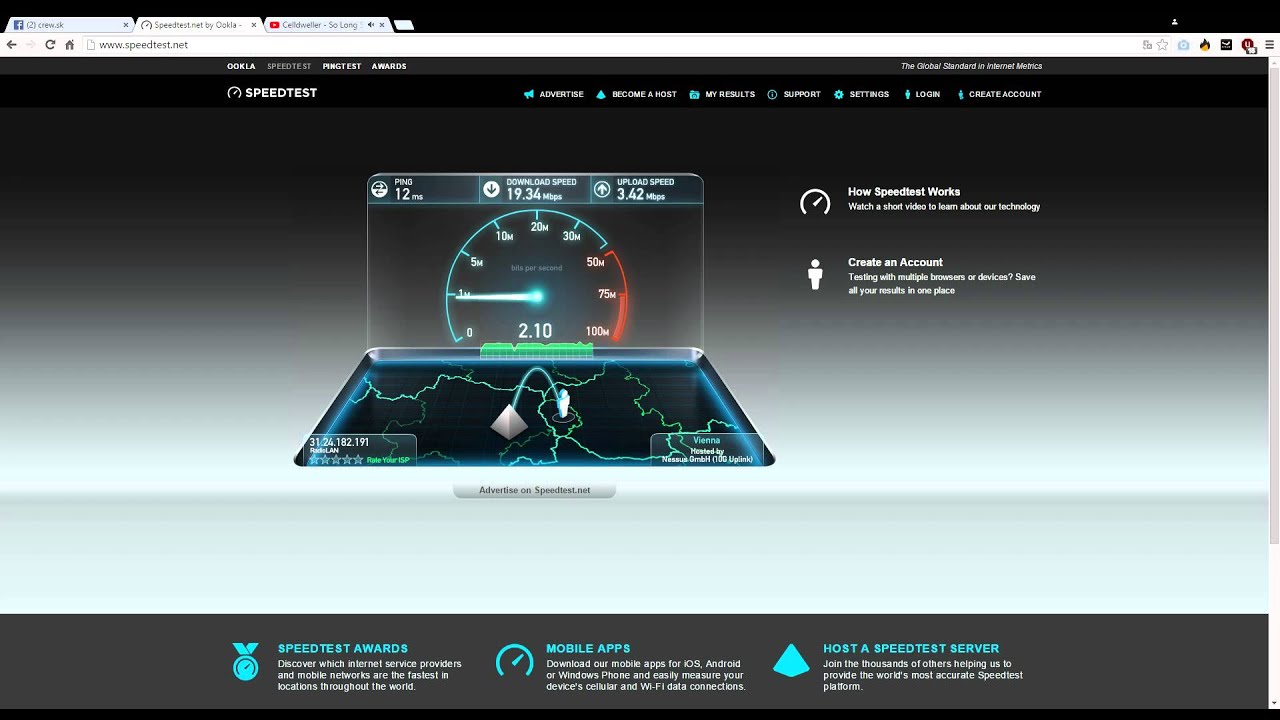Click the Host a Speedtest Server triangle icon
The width and height of the screenshot is (1280, 720).
tap(791, 660)
